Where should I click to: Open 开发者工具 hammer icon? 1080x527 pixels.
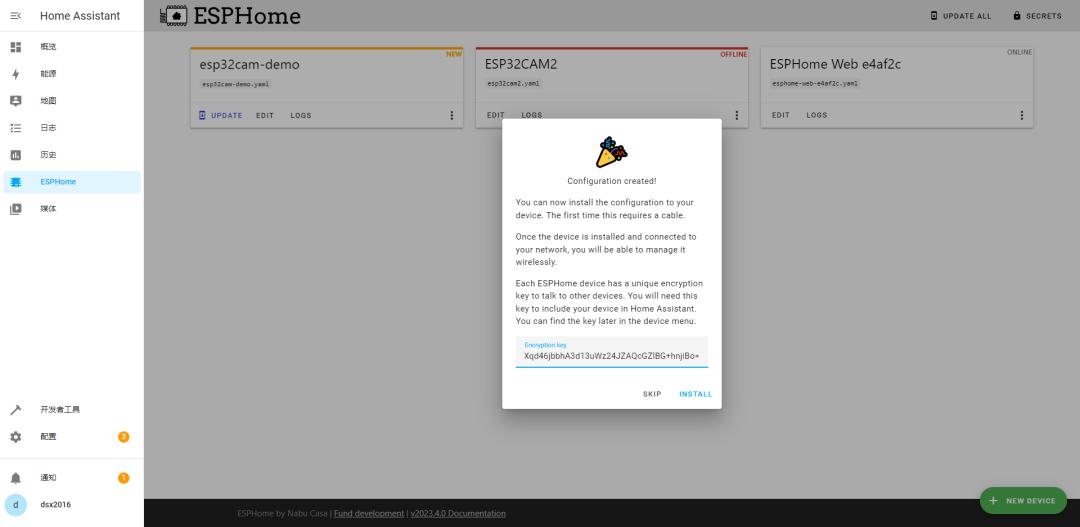point(15,410)
